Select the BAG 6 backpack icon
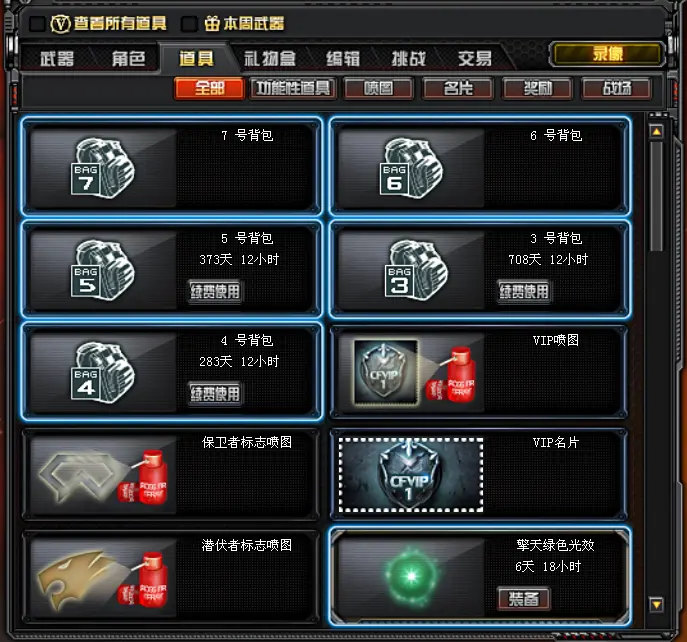The image size is (687, 642). [411, 167]
